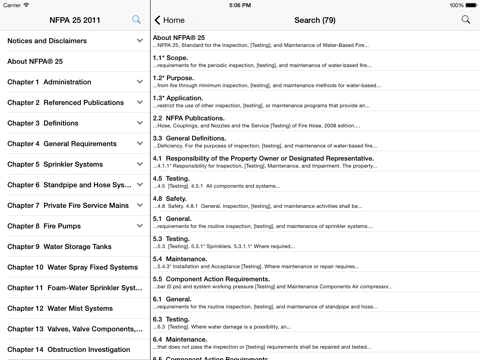Screen dimensions: 480x360
Task: Tap the 5:06 PM clock in status bar
Action: [240, 5]
